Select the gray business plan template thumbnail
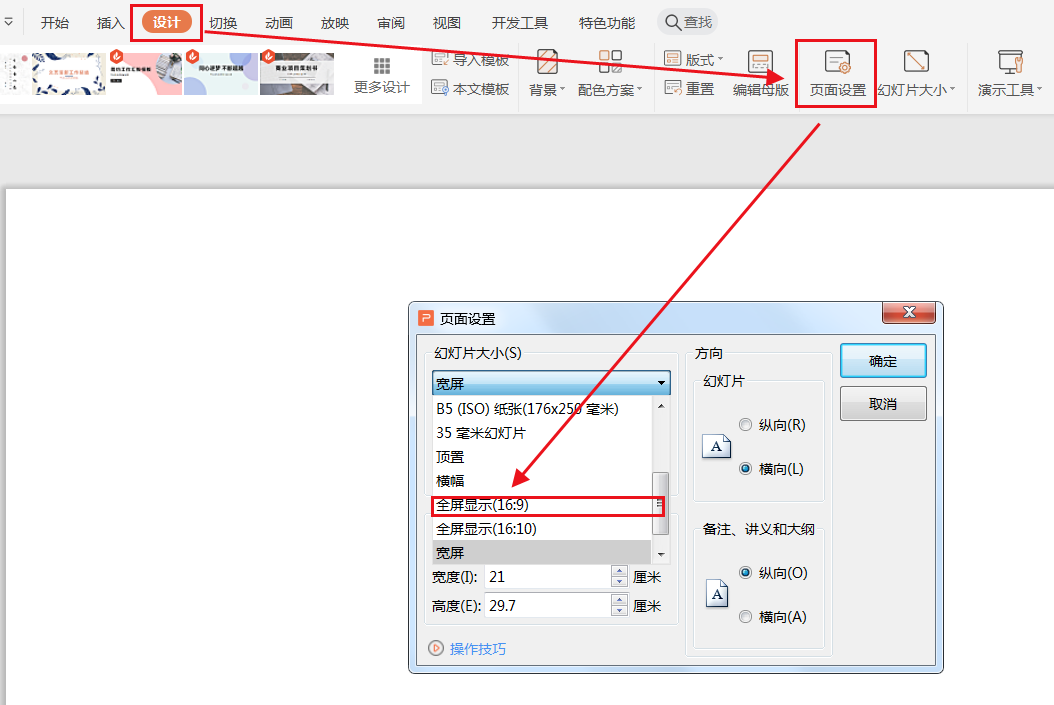The image size is (1054, 705). [x=297, y=74]
